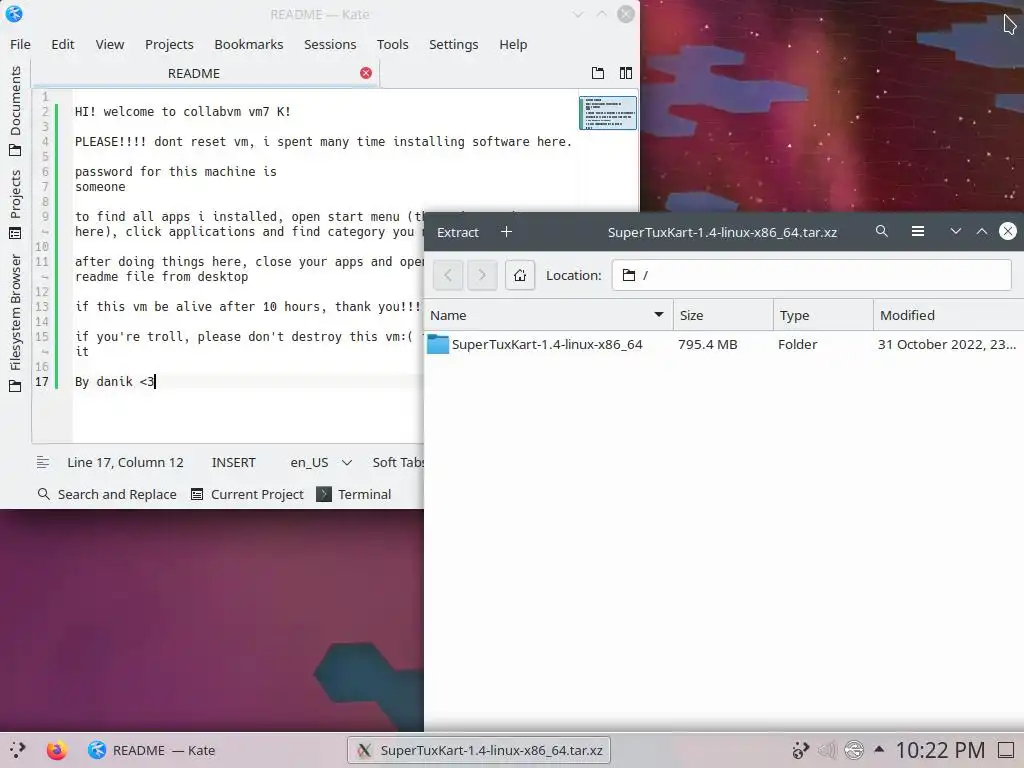The image size is (1024, 768).
Task: Open the Documents side panel
Action: pyautogui.click(x=15, y=111)
